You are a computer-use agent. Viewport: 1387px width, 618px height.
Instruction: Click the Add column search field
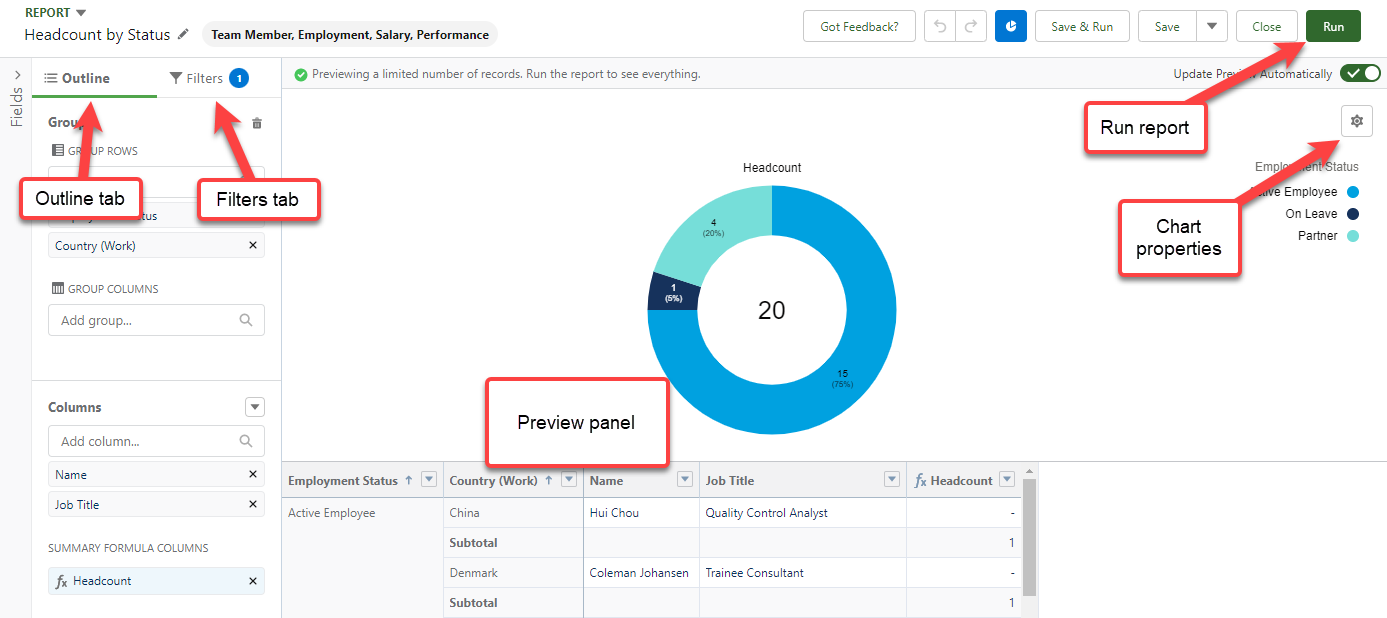[146, 441]
